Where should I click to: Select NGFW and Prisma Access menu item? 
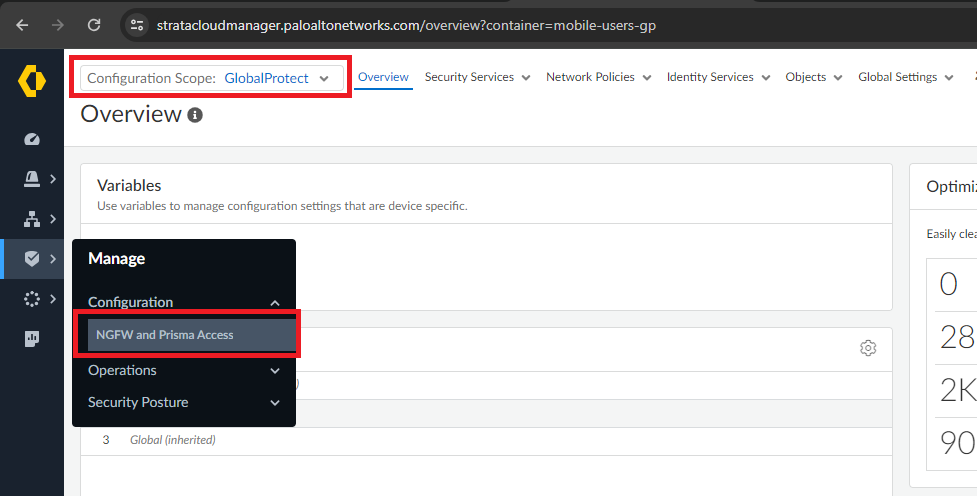191,335
